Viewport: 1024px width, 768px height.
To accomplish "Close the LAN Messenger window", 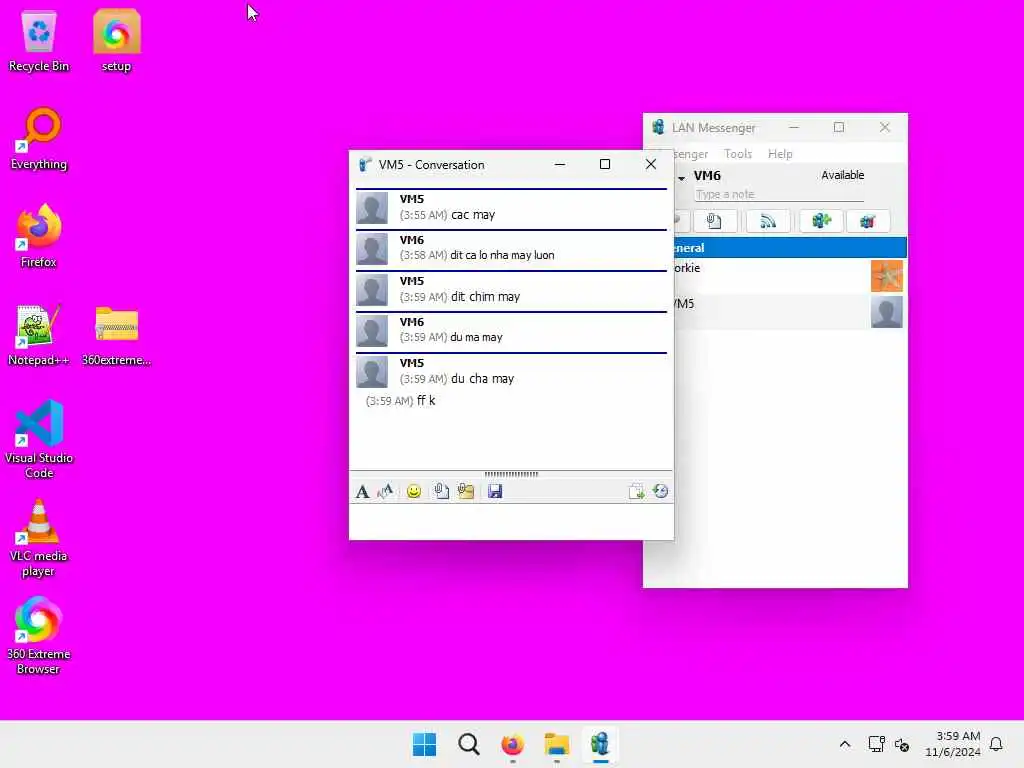I will 884,127.
